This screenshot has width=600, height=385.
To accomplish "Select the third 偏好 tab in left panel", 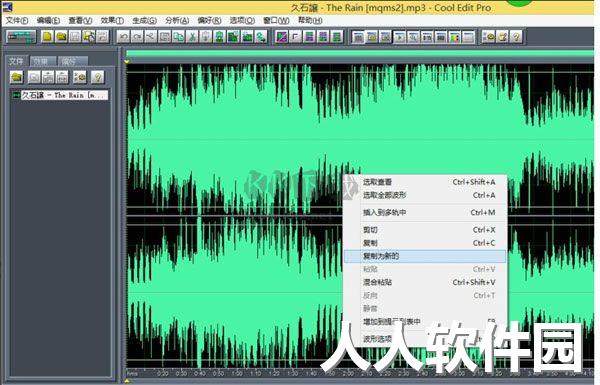I will pyautogui.click(x=72, y=61).
